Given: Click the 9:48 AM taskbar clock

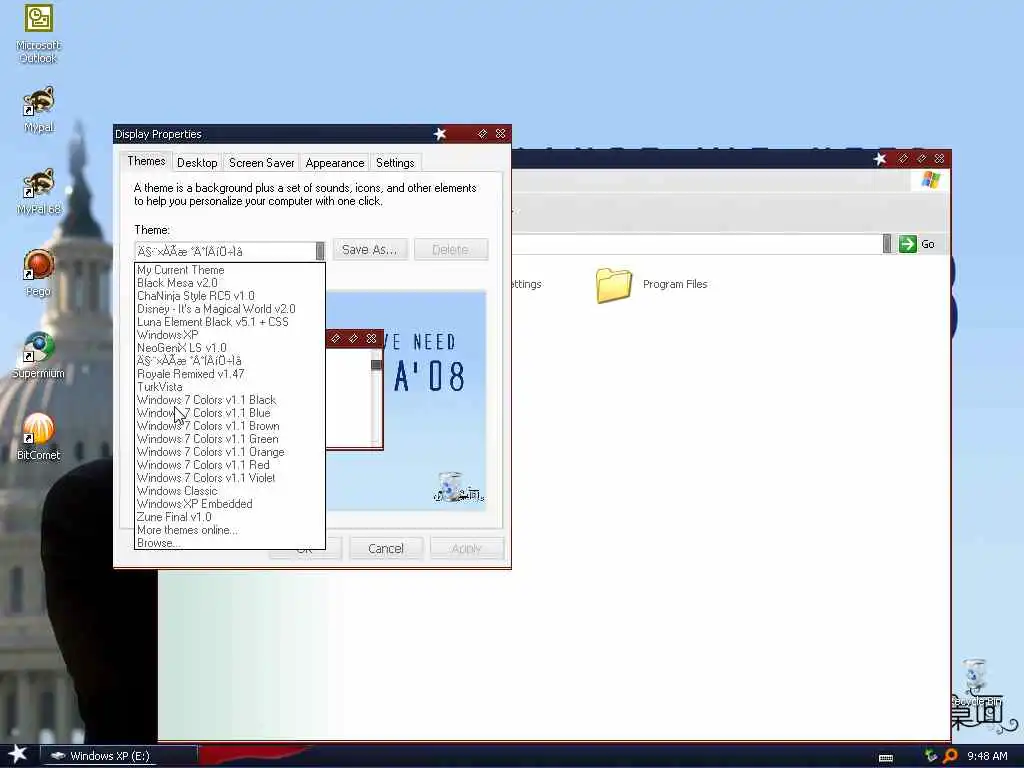Looking at the screenshot, I should click(x=987, y=756).
